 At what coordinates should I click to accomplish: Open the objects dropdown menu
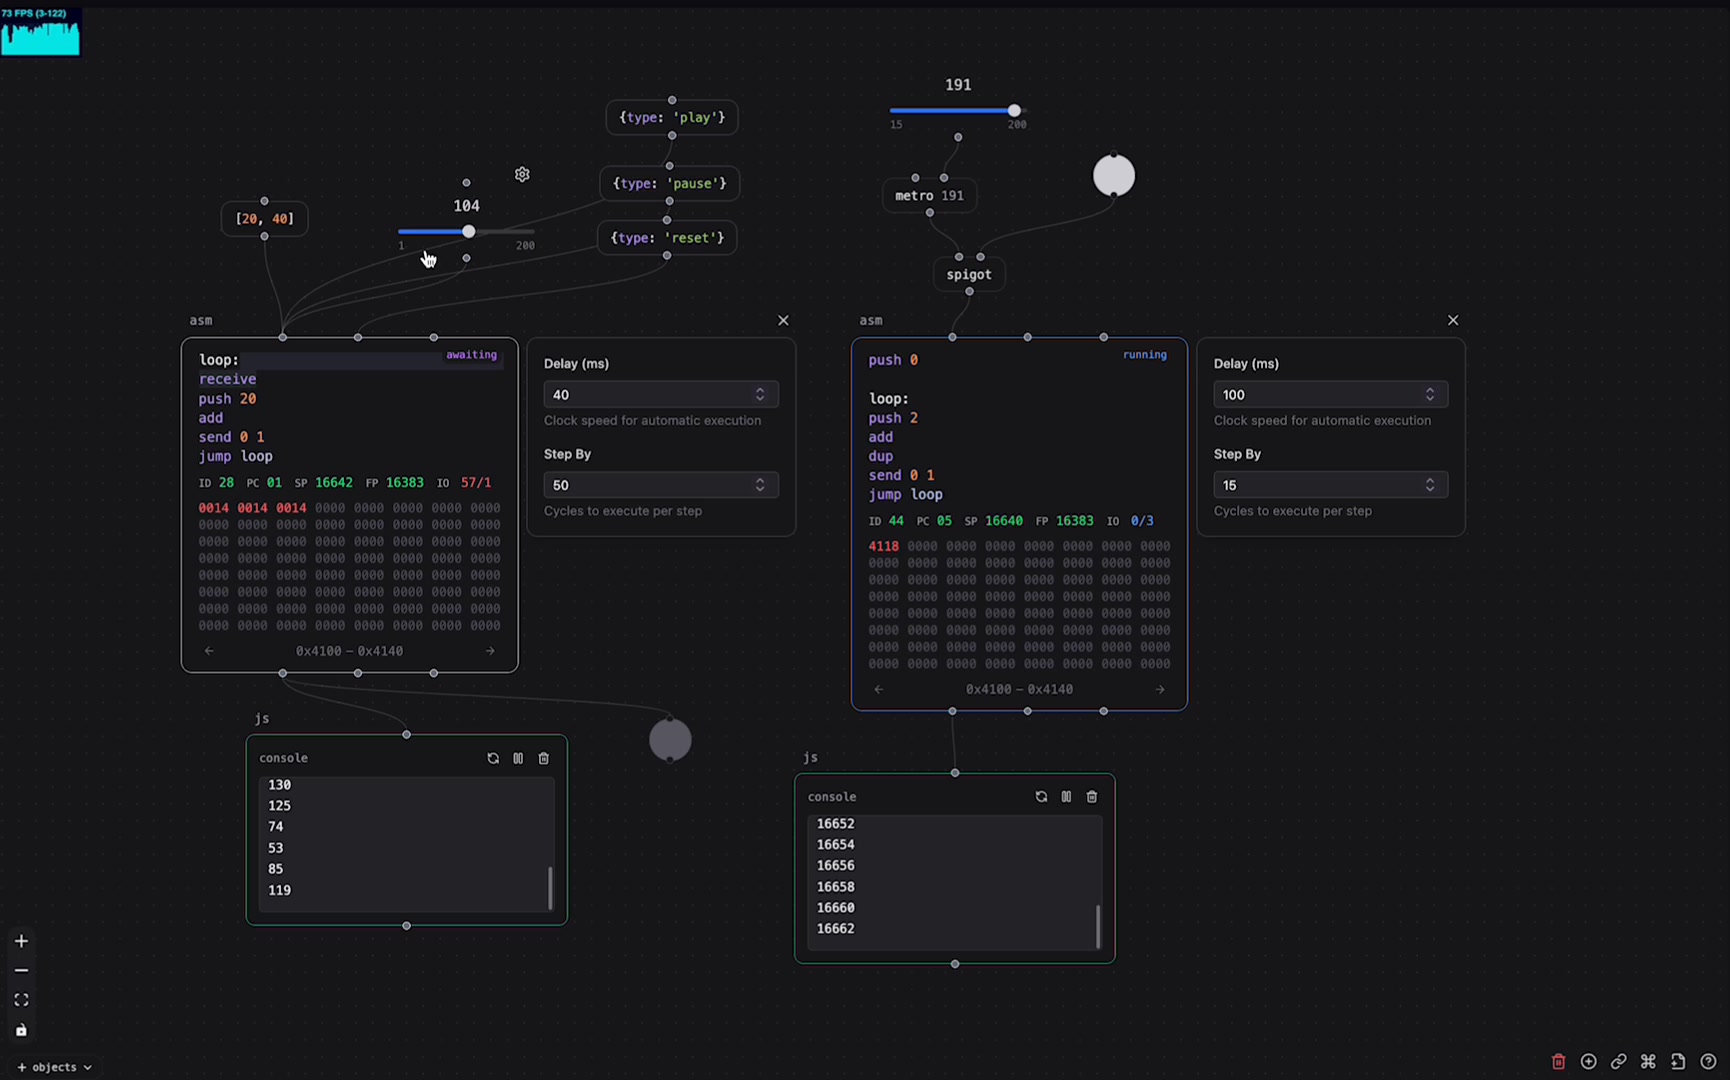(x=55, y=1067)
